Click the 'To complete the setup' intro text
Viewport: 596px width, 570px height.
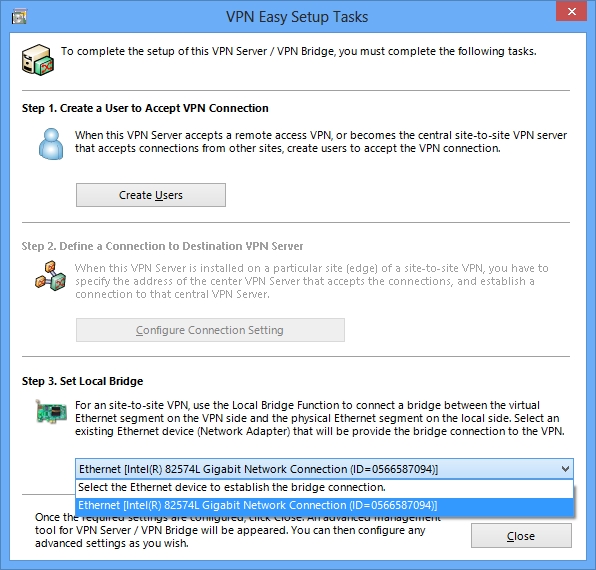tap(299, 51)
